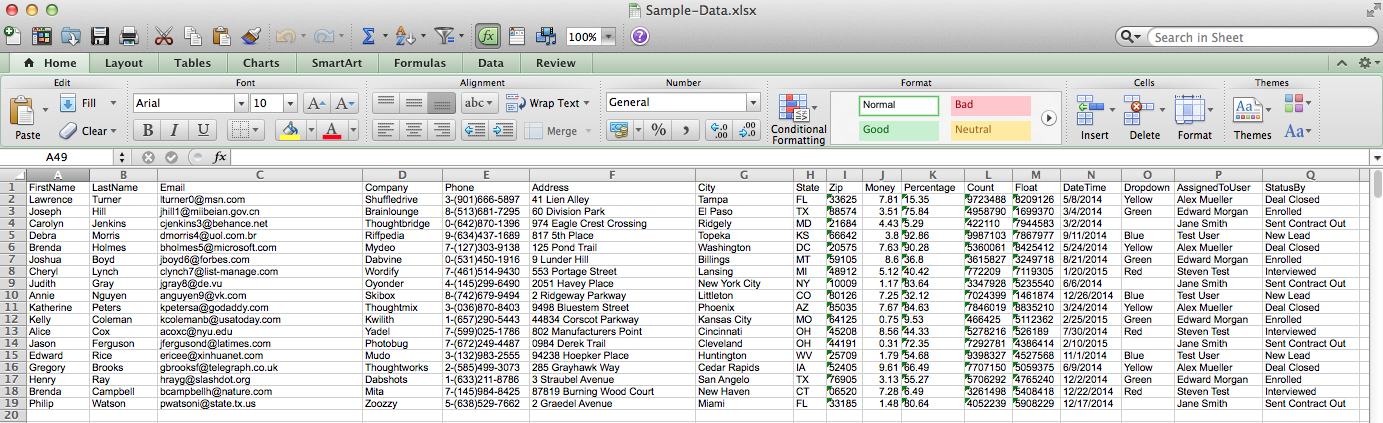Click the filter funnel icon
Image resolution: width=1383 pixels, height=423 pixels.
click(x=445, y=36)
